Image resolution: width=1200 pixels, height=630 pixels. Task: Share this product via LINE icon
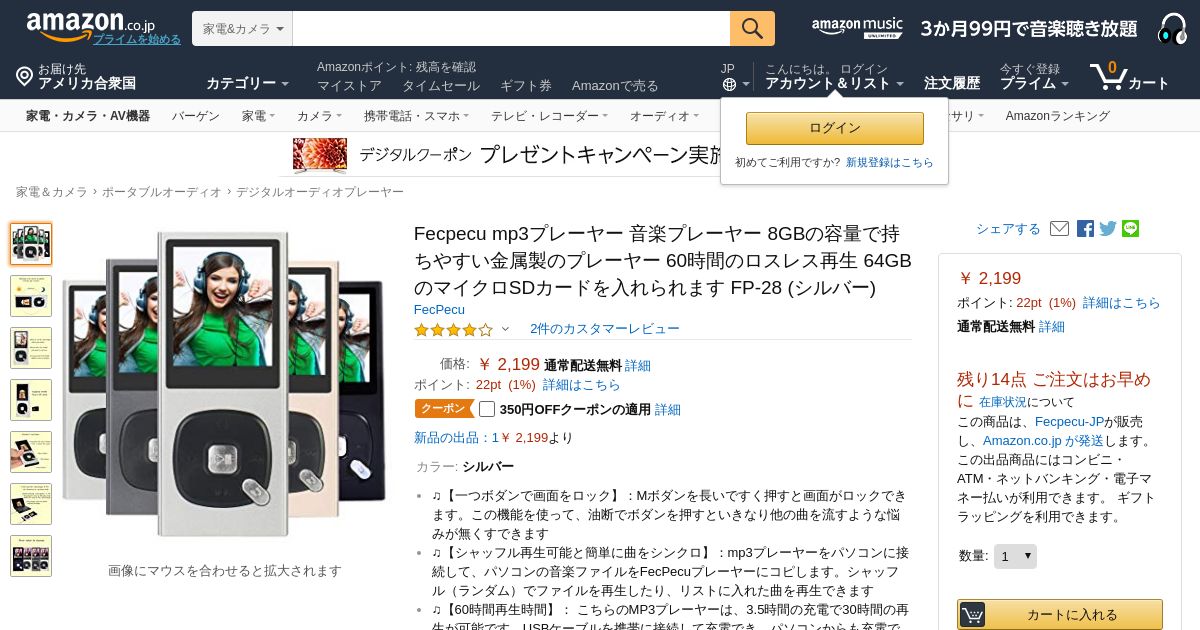pyautogui.click(x=1130, y=229)
